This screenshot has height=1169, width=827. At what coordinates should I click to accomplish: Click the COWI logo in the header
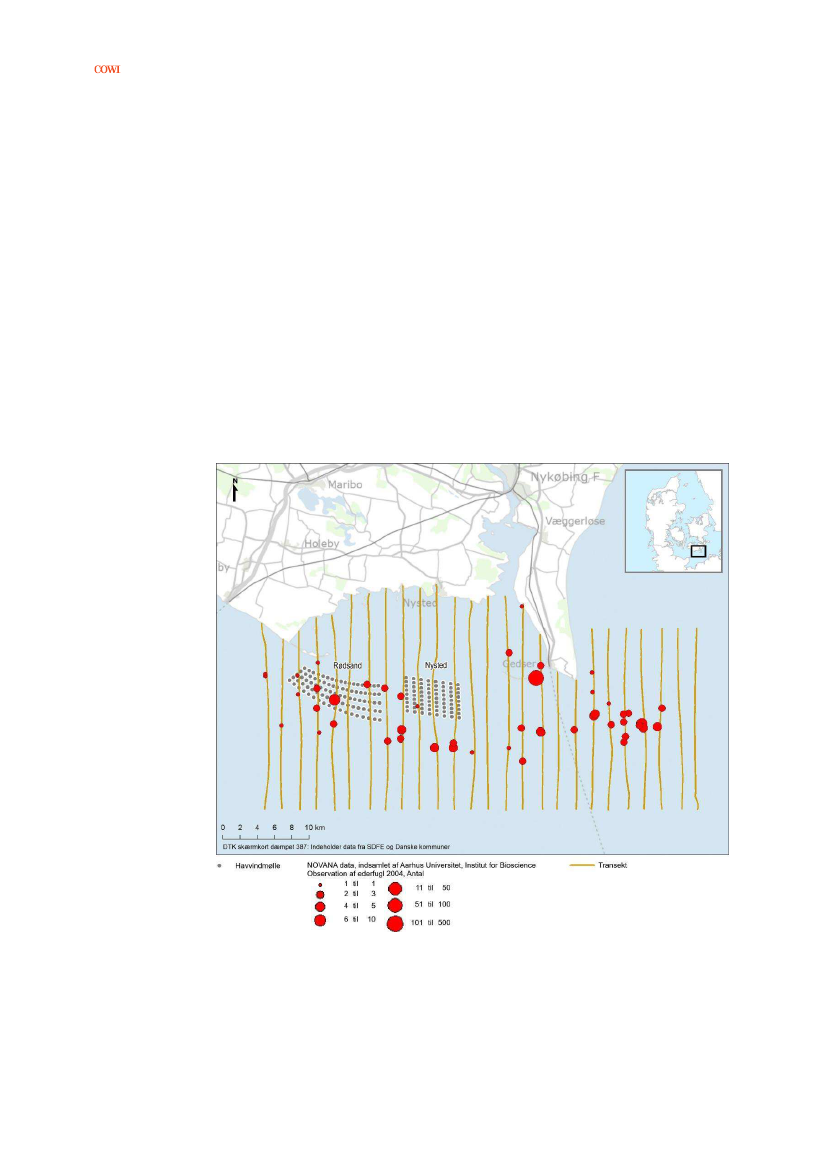(107, 71)
